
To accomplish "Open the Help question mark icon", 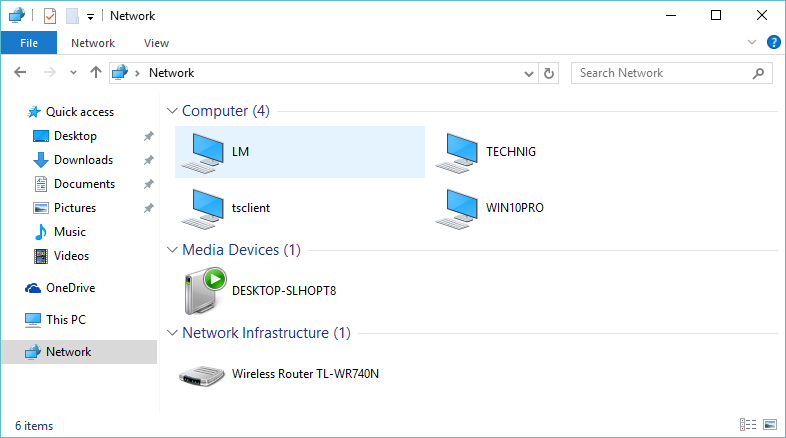I will [x=773, y=43].
